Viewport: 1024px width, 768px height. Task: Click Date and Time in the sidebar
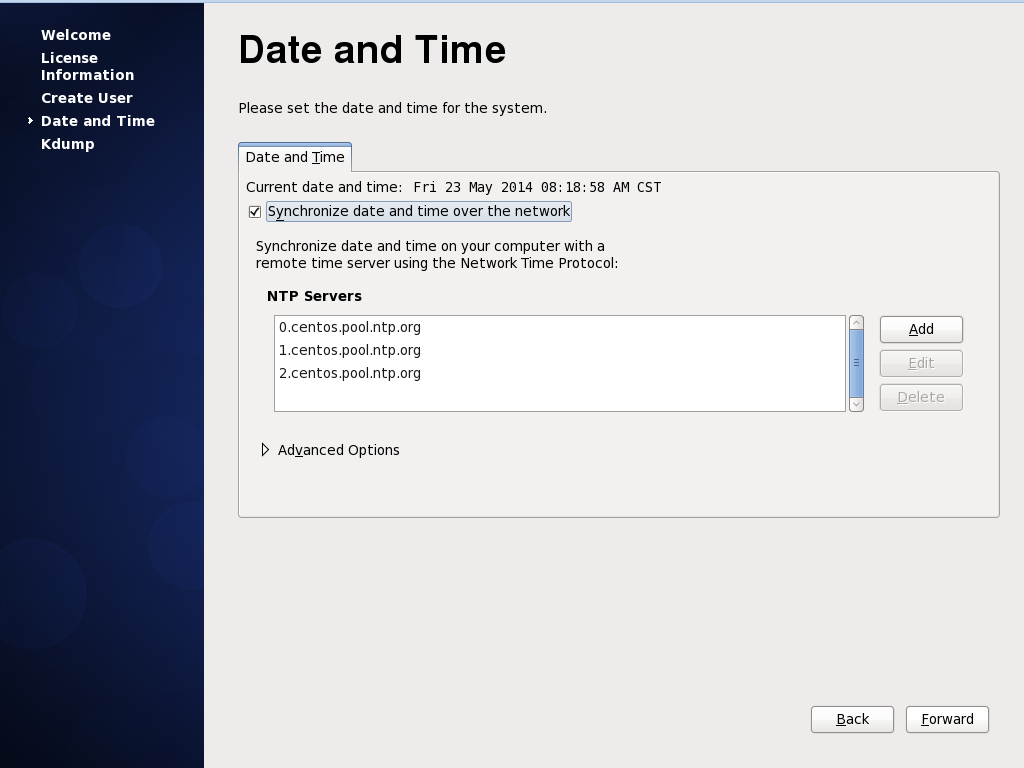98,121
